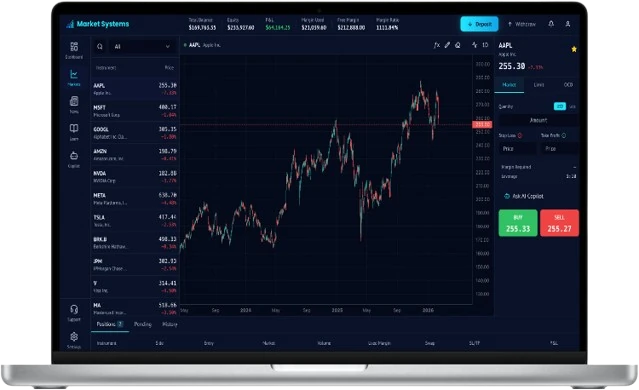The width and height of the screenshot is (639, 390).
Task: Click the red SELL 255.27 button
Action: pos(559,223)
